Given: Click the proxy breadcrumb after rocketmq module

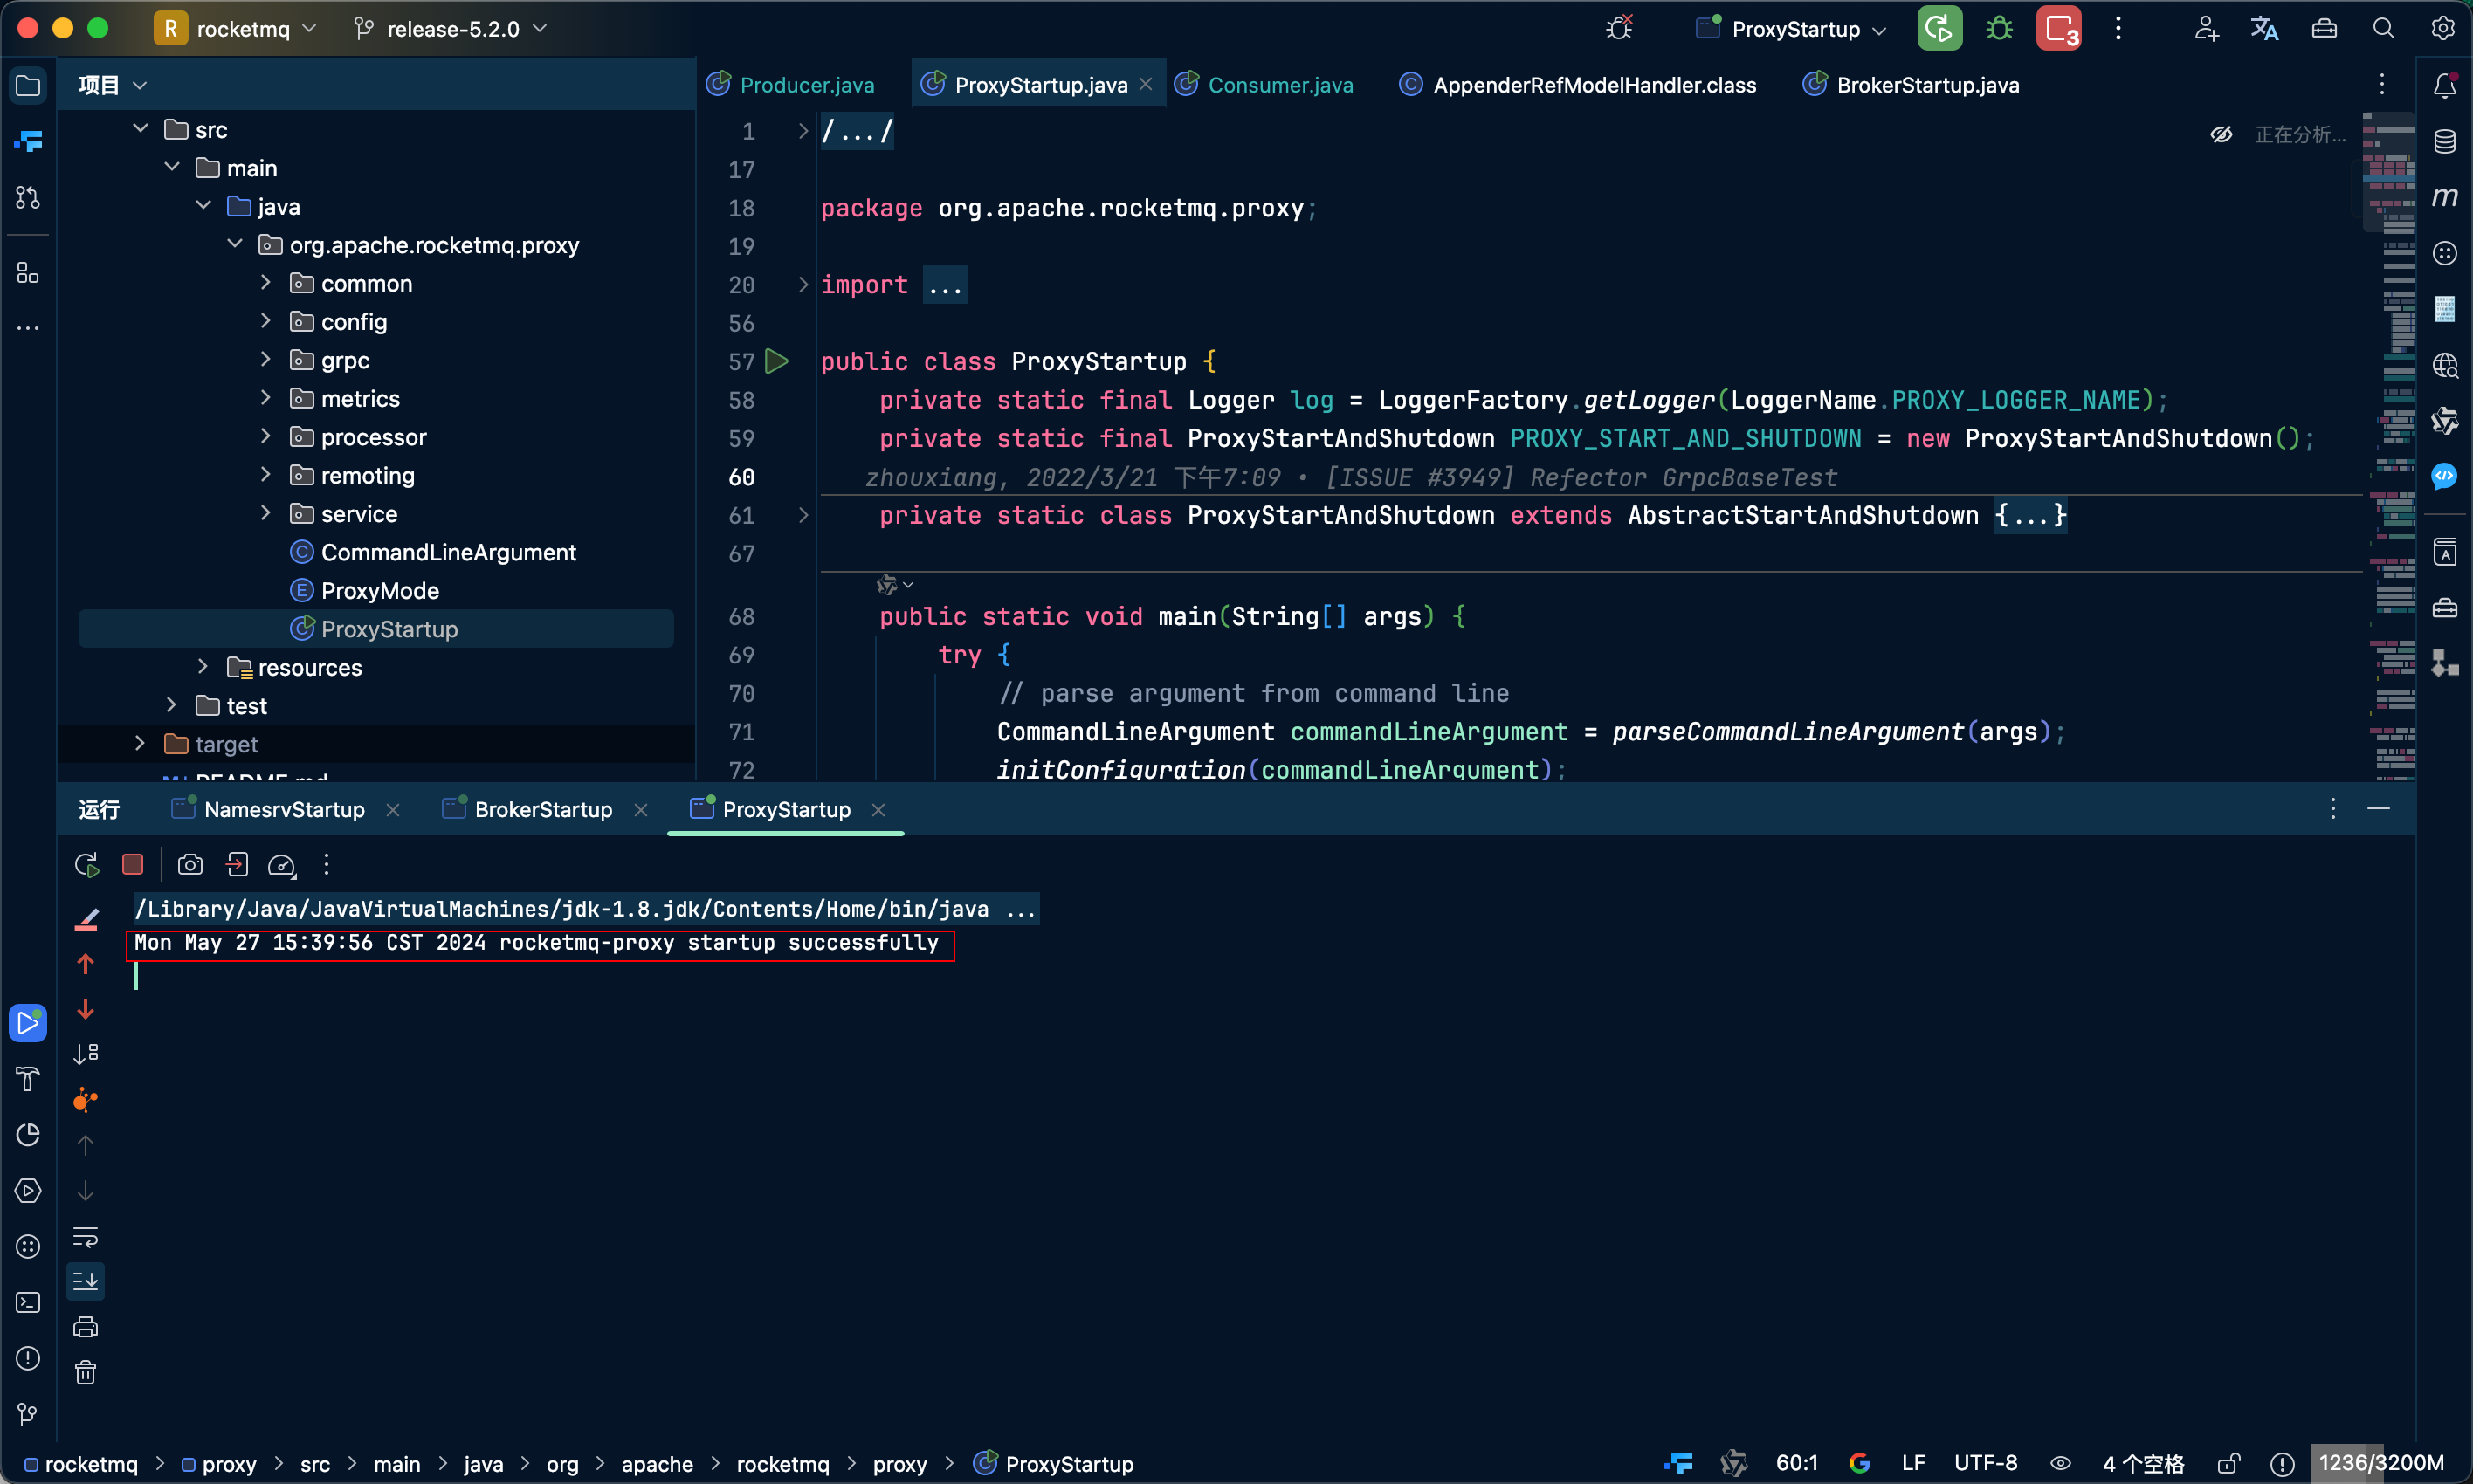Looking at the screenshot, I should pos(218,1464).
